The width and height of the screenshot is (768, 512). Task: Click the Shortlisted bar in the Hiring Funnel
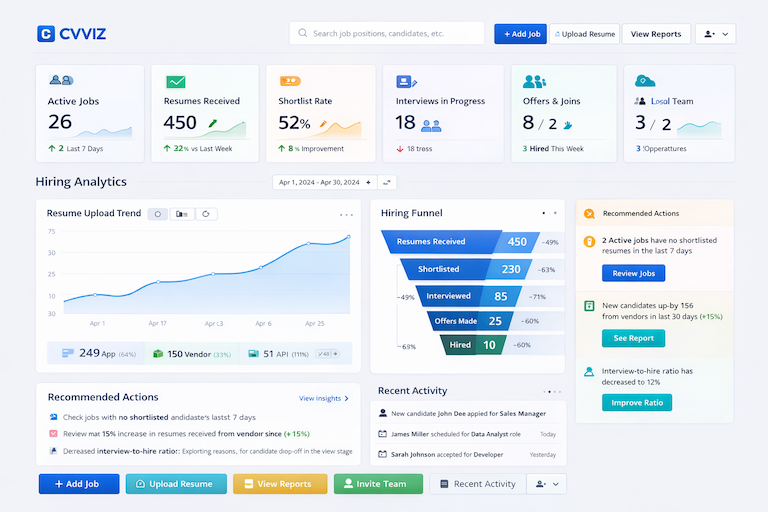pos(465,269)
